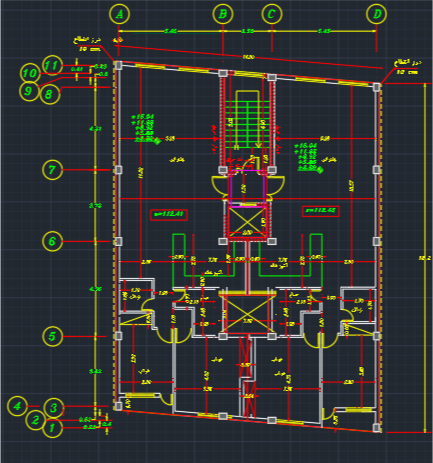Select axis bubble number 9
The width and height of the screenshot is (433, 463).
click(x=29, y=91)
